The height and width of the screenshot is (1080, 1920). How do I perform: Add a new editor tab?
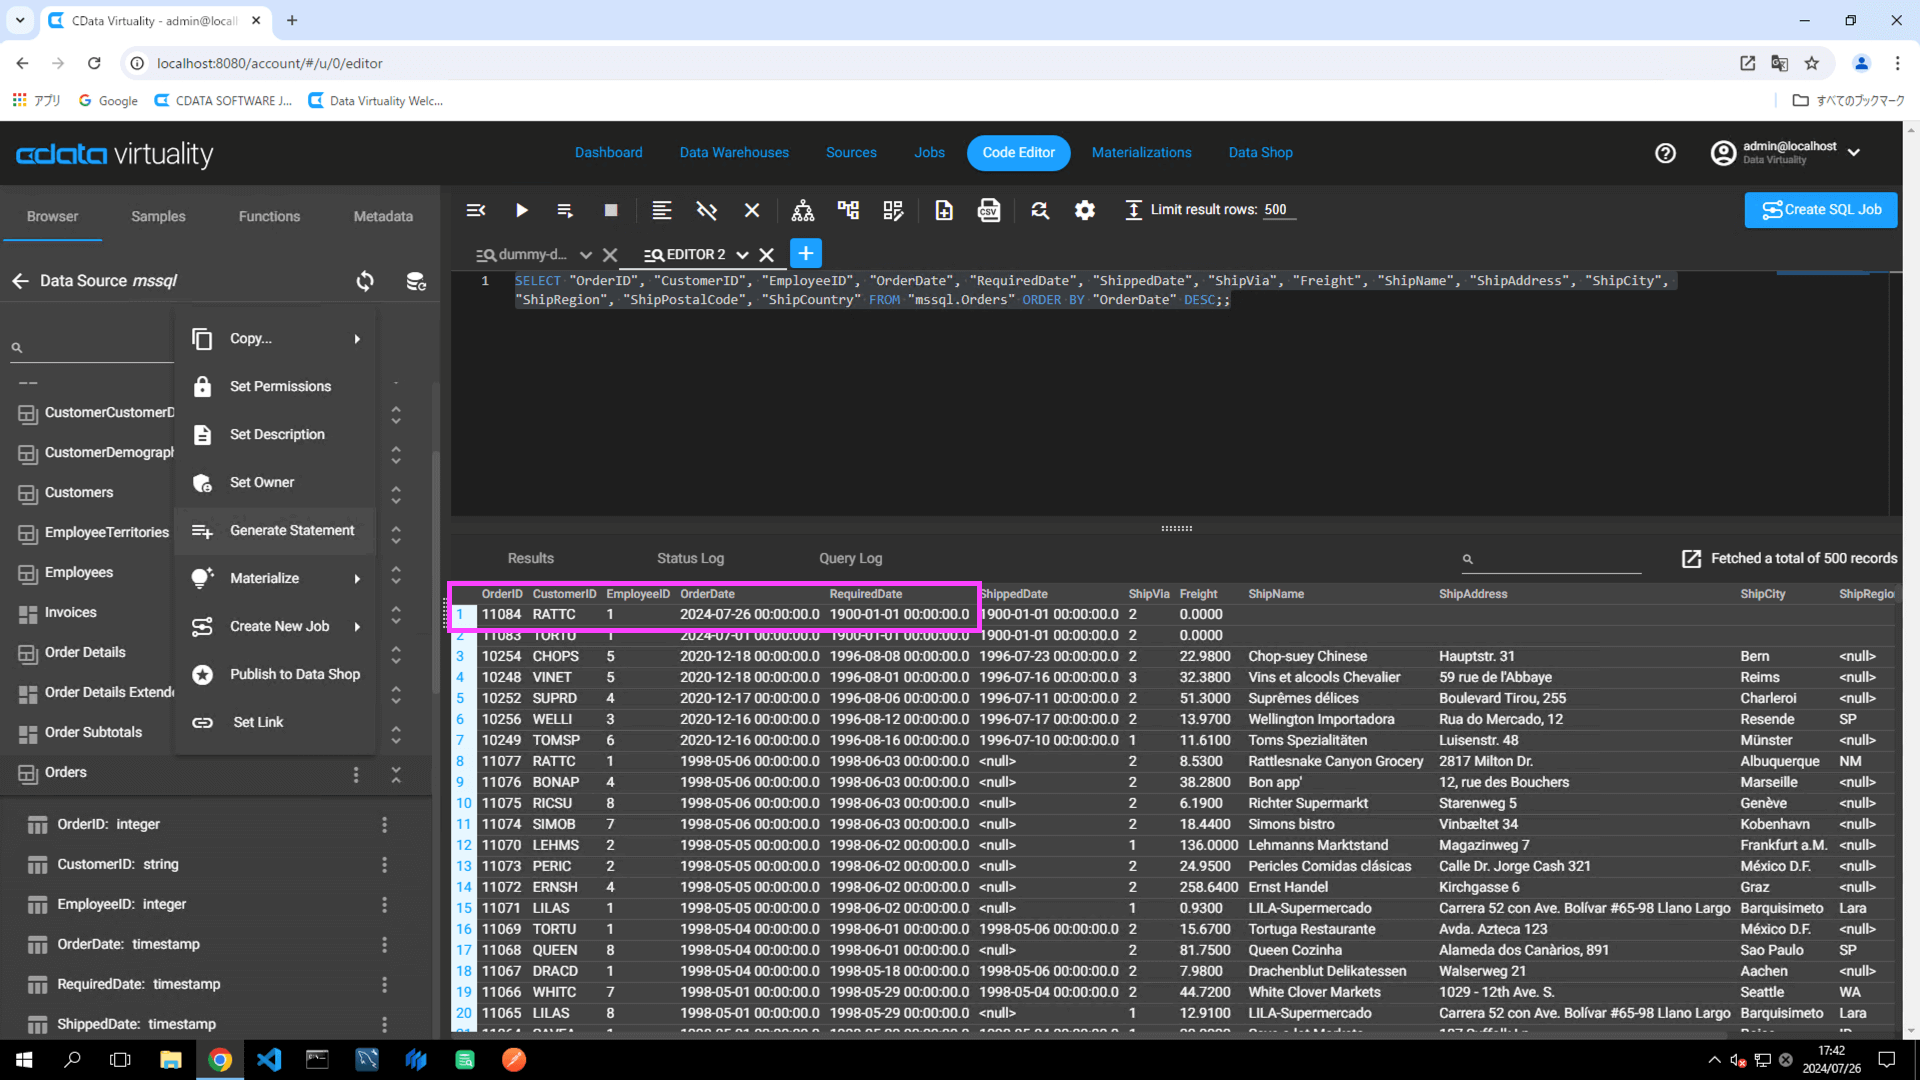click(x=805, y=254)
